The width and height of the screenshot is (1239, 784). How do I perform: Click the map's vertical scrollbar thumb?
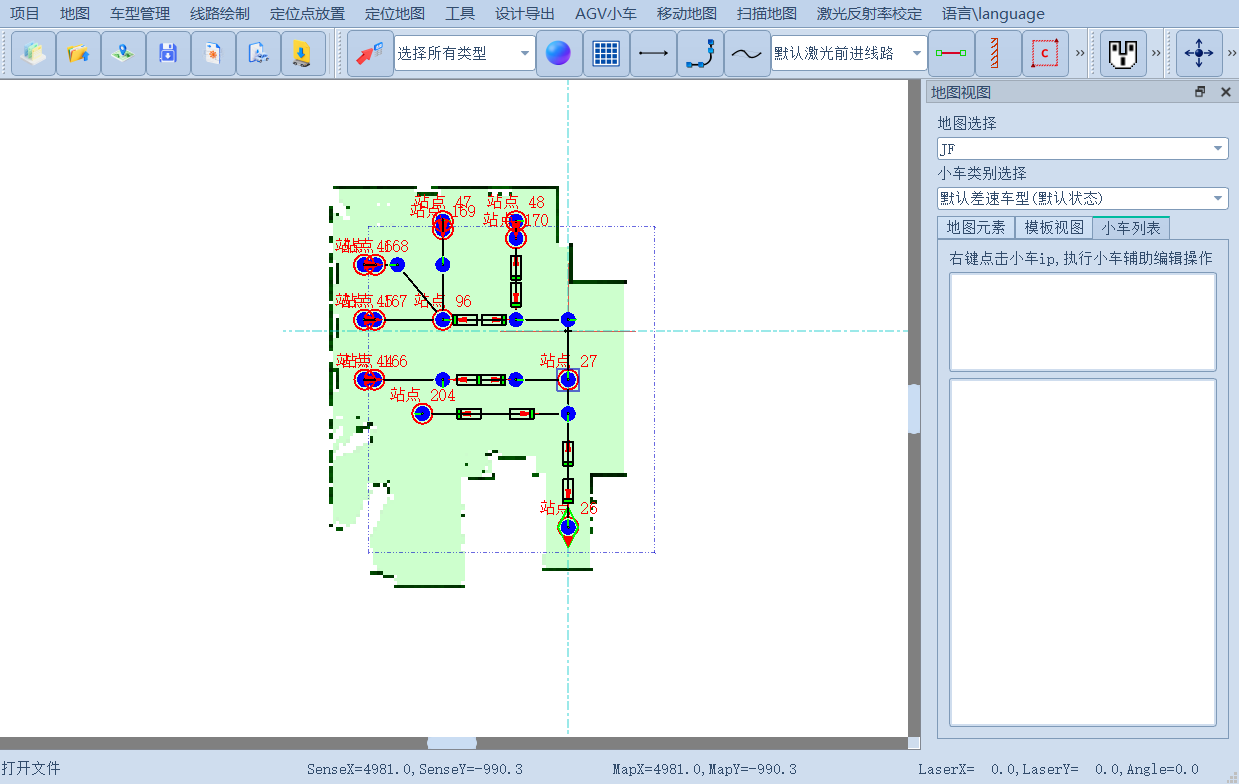(914, 408)
